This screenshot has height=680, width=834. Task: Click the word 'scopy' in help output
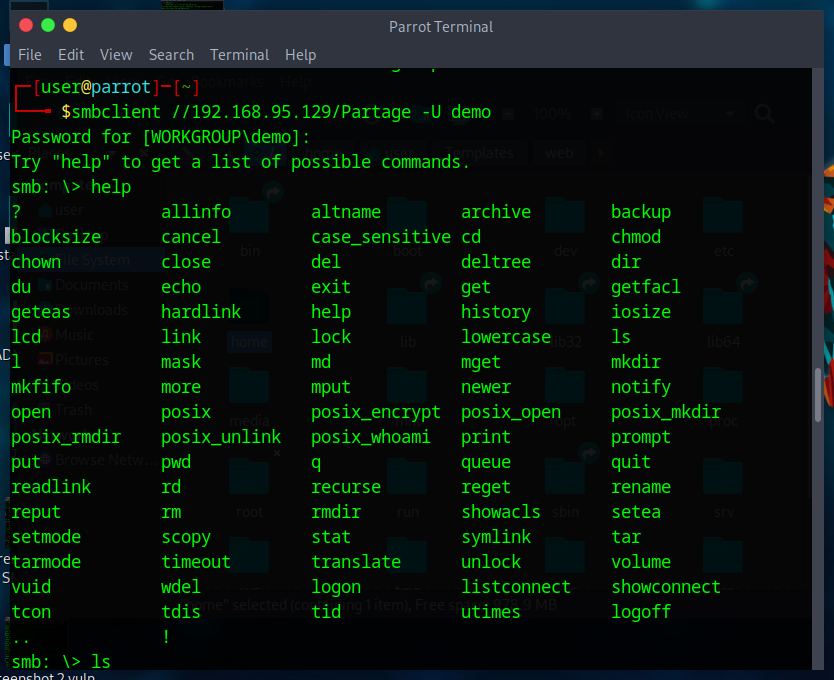[x=186, y=537]
